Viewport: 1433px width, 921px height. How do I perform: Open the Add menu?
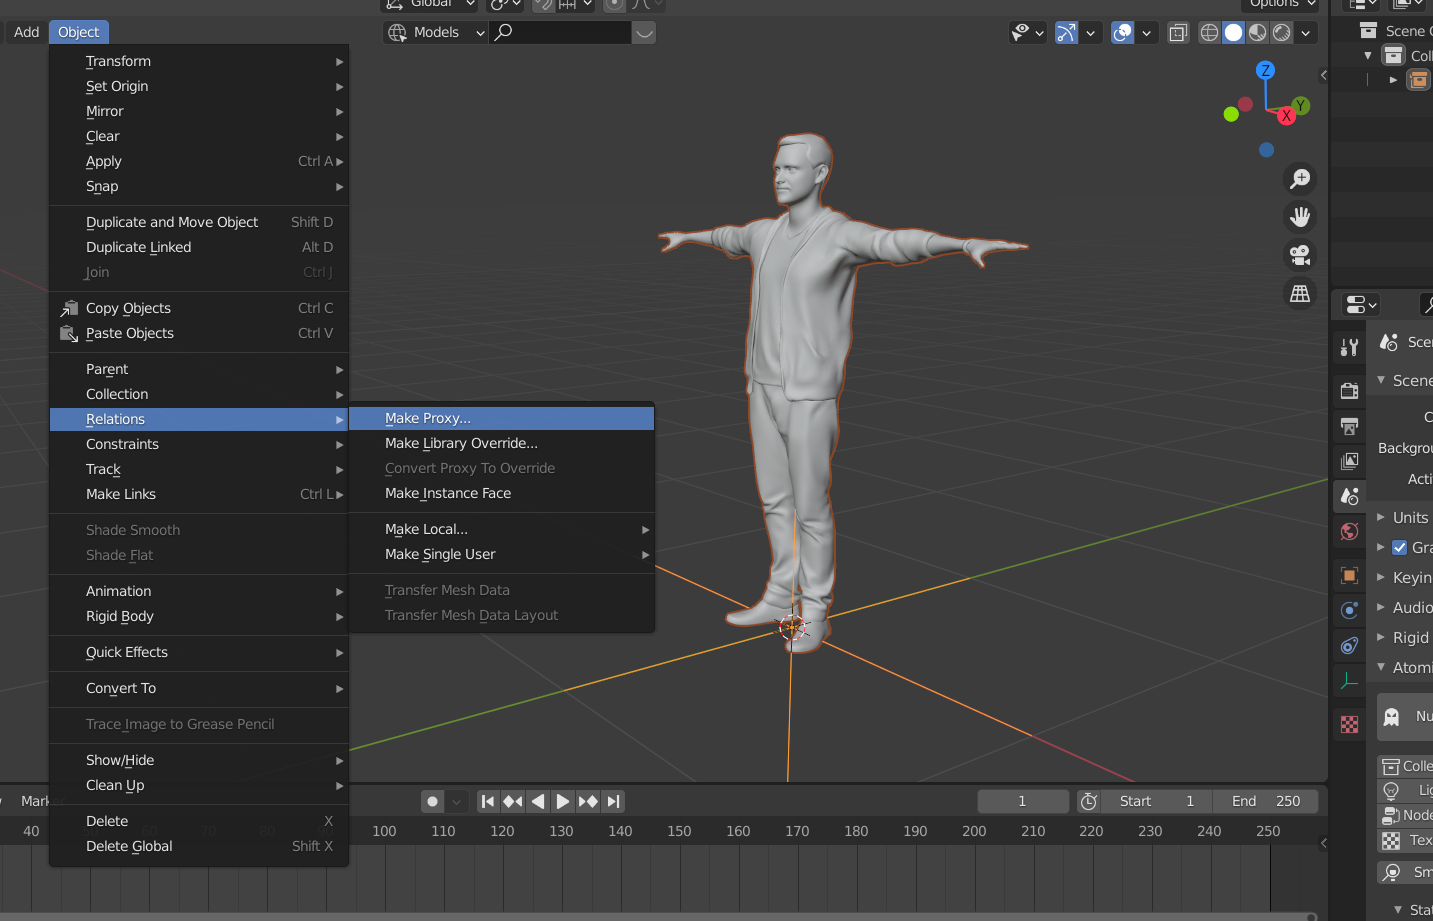pyautogui.click(x=27, y=32)
